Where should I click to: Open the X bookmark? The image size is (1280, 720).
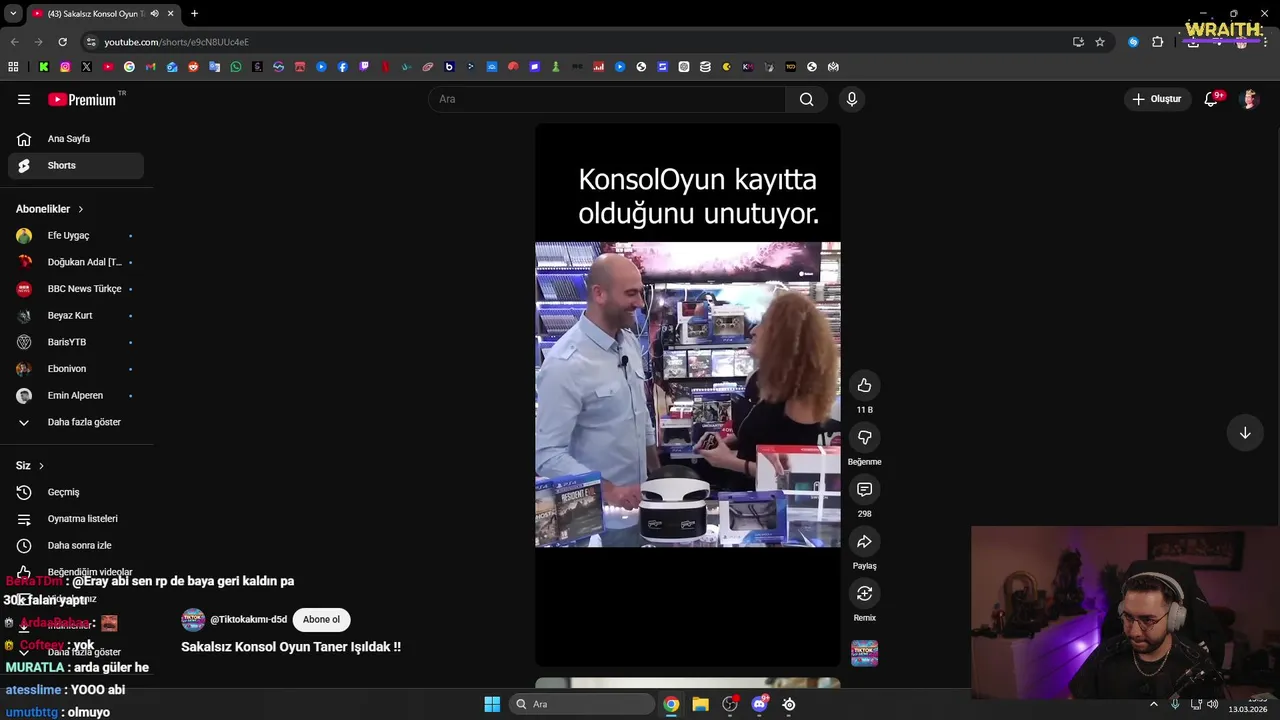coord(86,67)
